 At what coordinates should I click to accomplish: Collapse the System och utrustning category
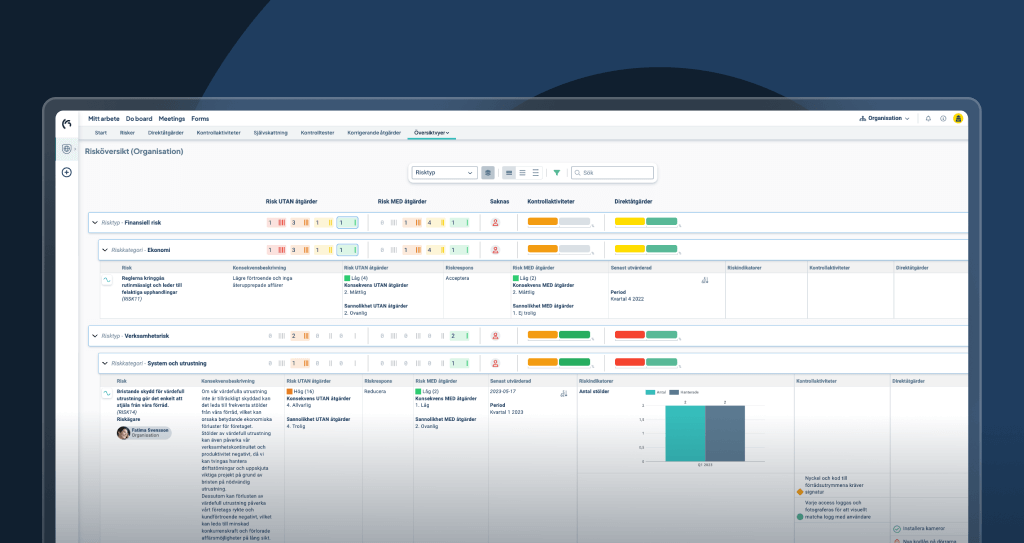click(x=105, y=362)
